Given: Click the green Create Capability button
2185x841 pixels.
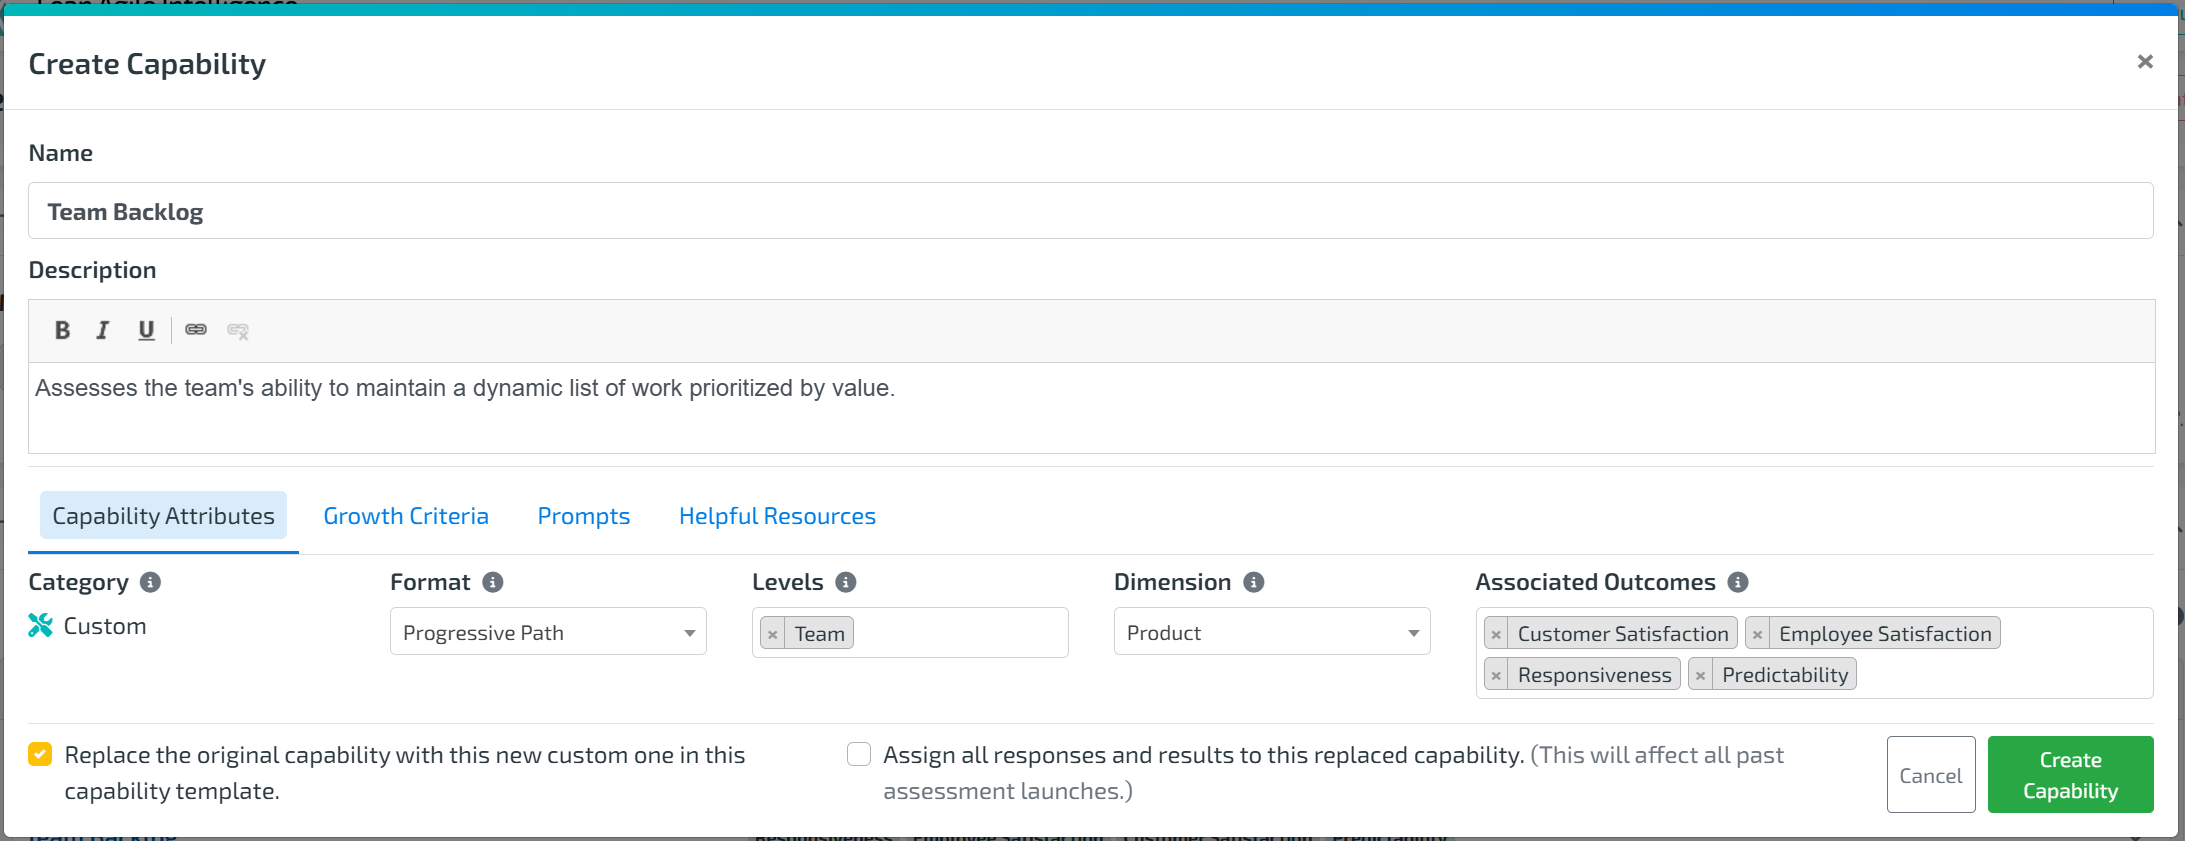Looking at the screenshot, I should click(2070, 775).
